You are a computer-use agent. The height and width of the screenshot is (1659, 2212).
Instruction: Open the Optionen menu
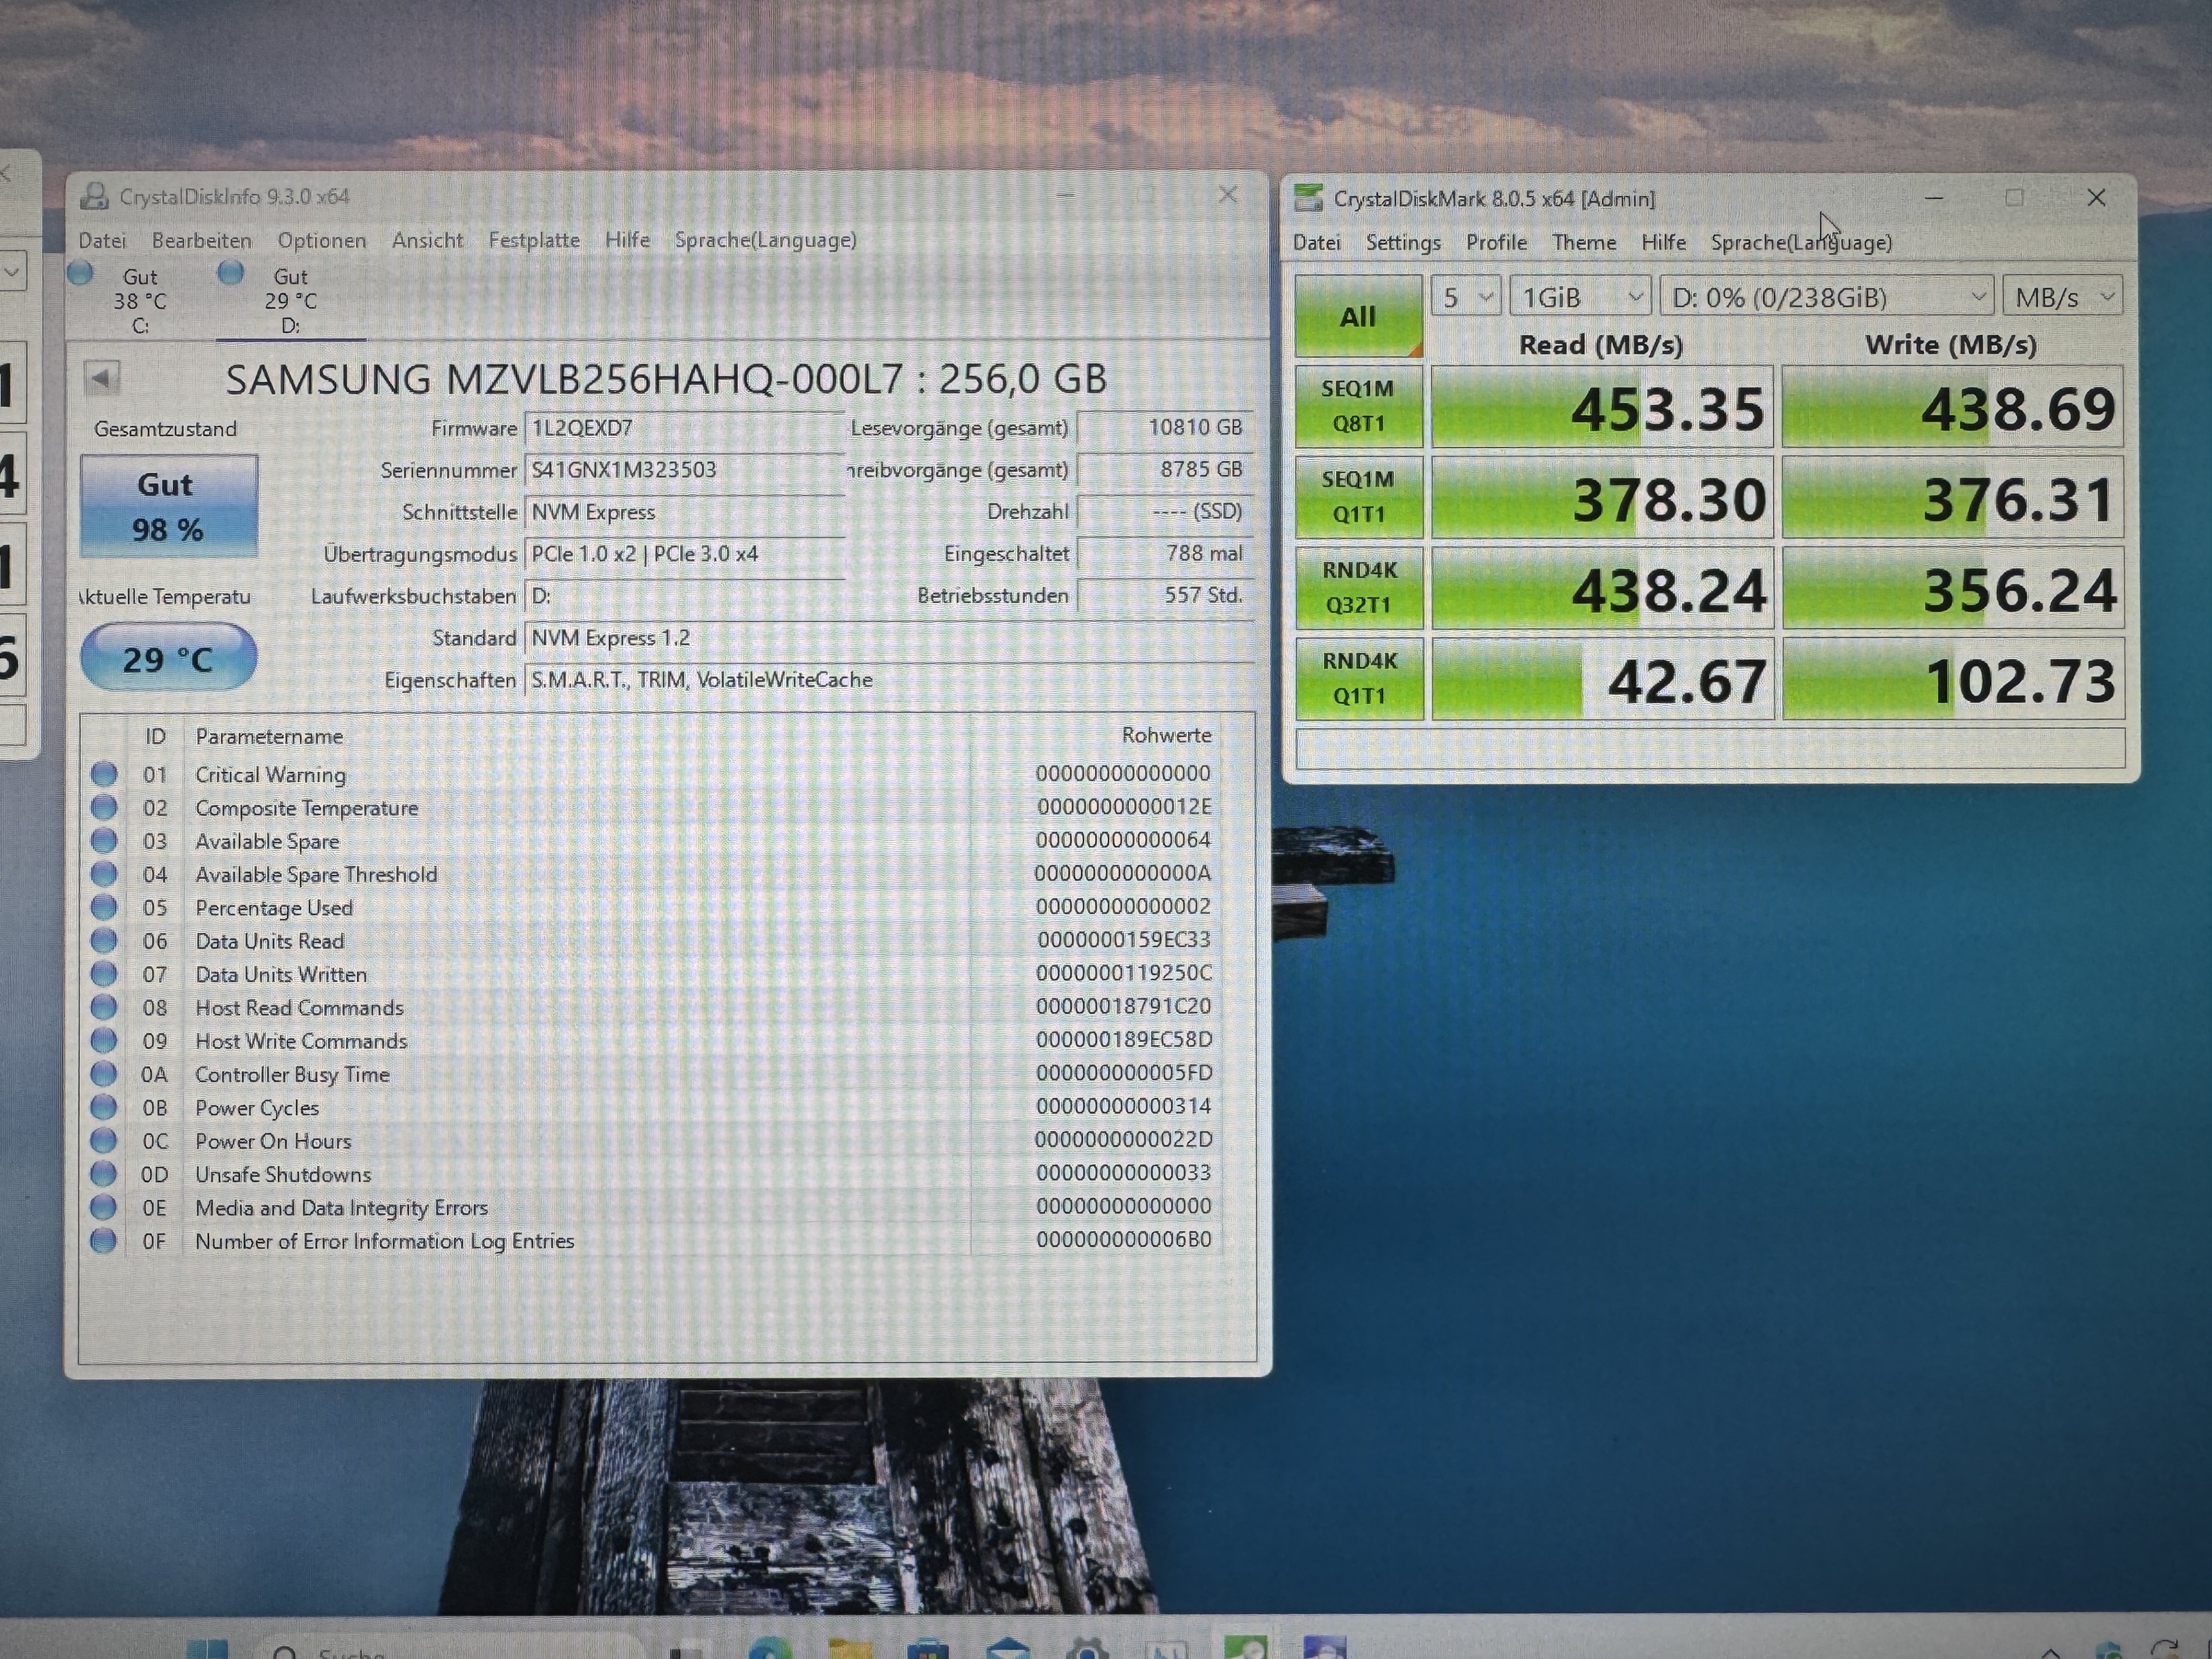click(322, 240)
